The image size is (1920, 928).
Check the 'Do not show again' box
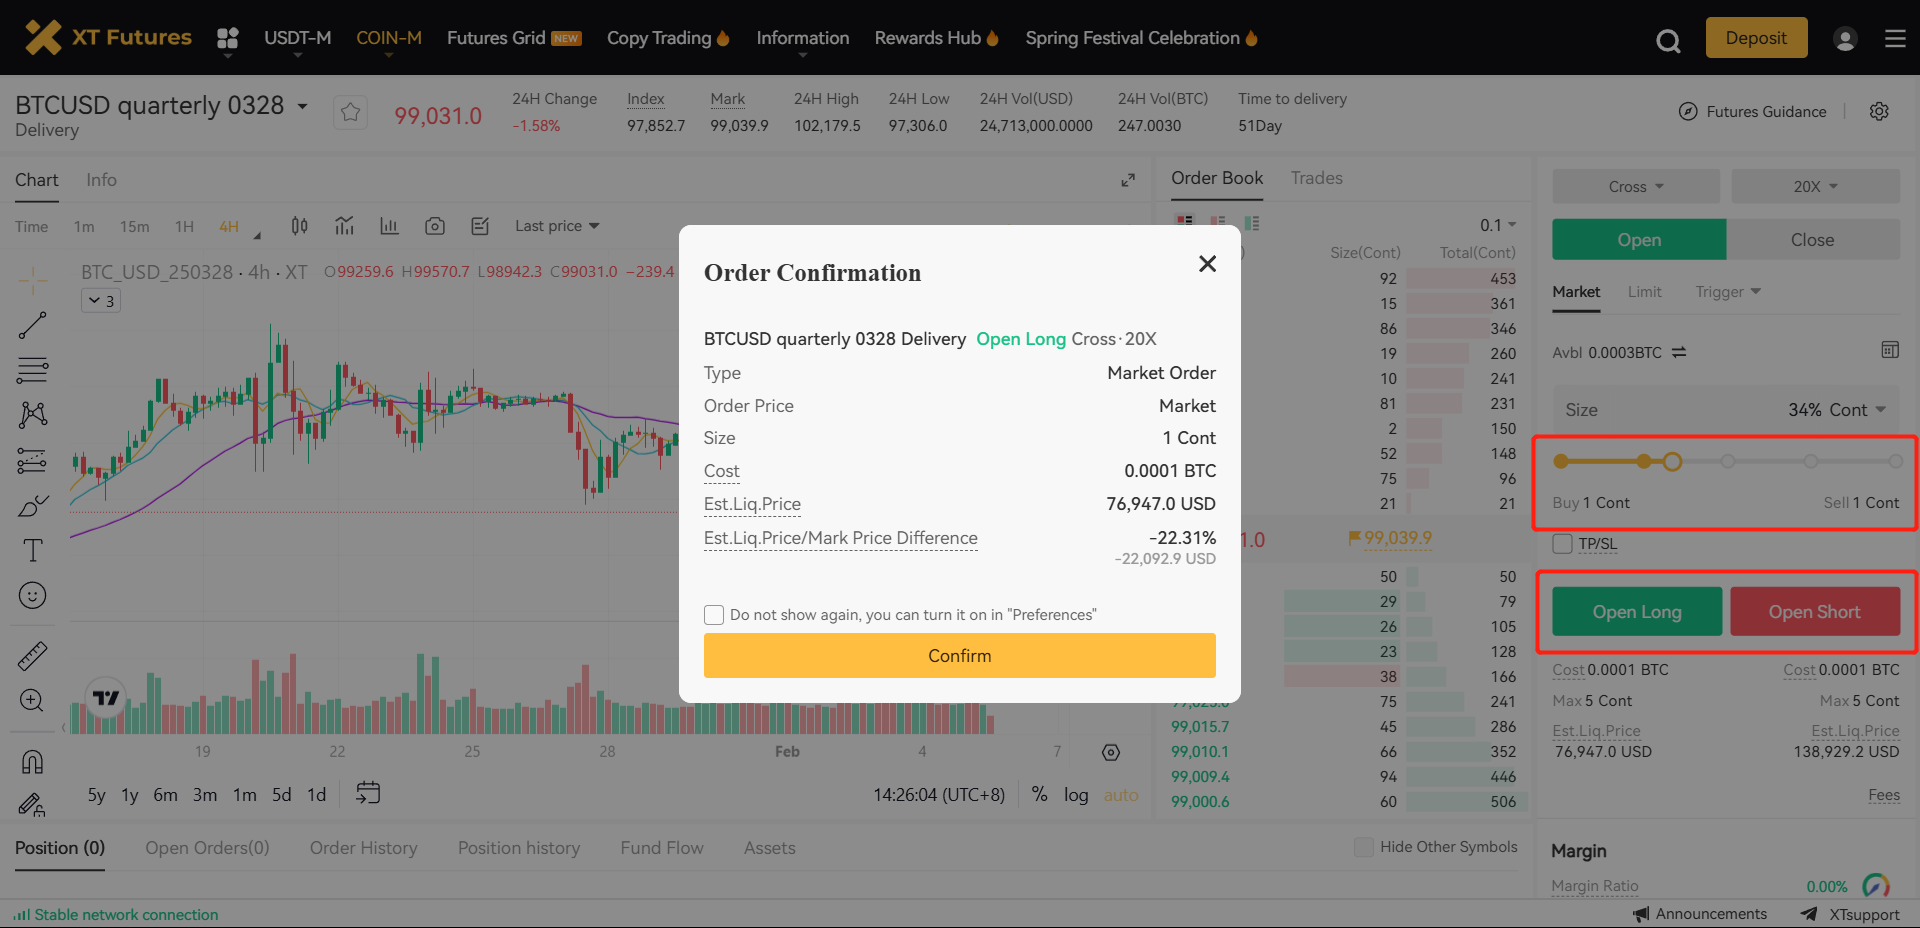[x=714, y=615]
